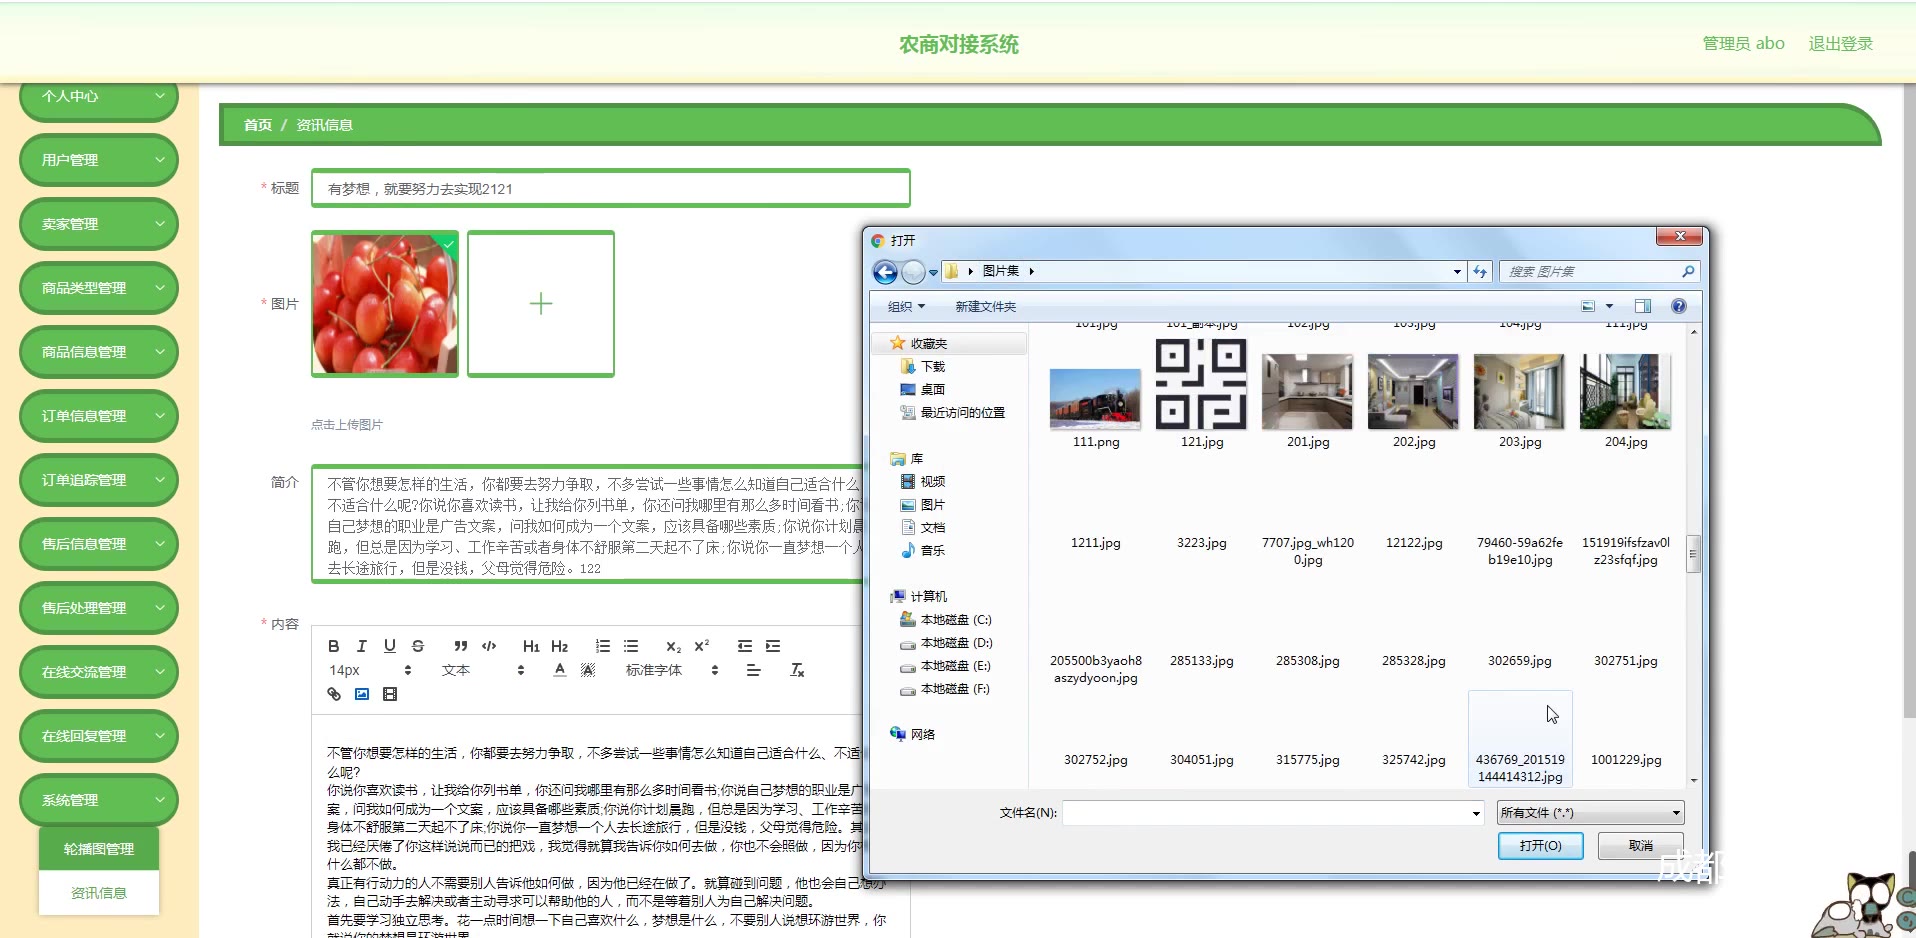
Task: Toggle the preview pane in file dialog
Action: click(1642, 307)
